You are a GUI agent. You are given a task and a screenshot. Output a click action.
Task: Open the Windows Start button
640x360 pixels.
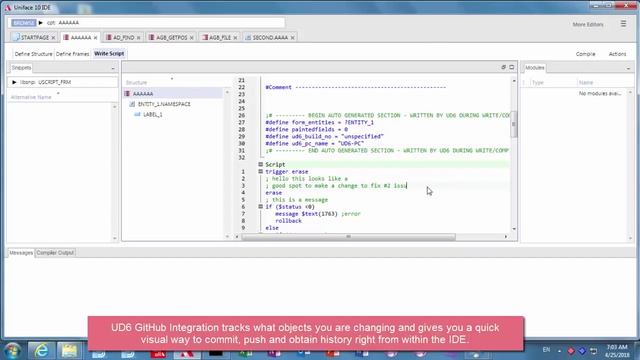[x=12, y=350]
